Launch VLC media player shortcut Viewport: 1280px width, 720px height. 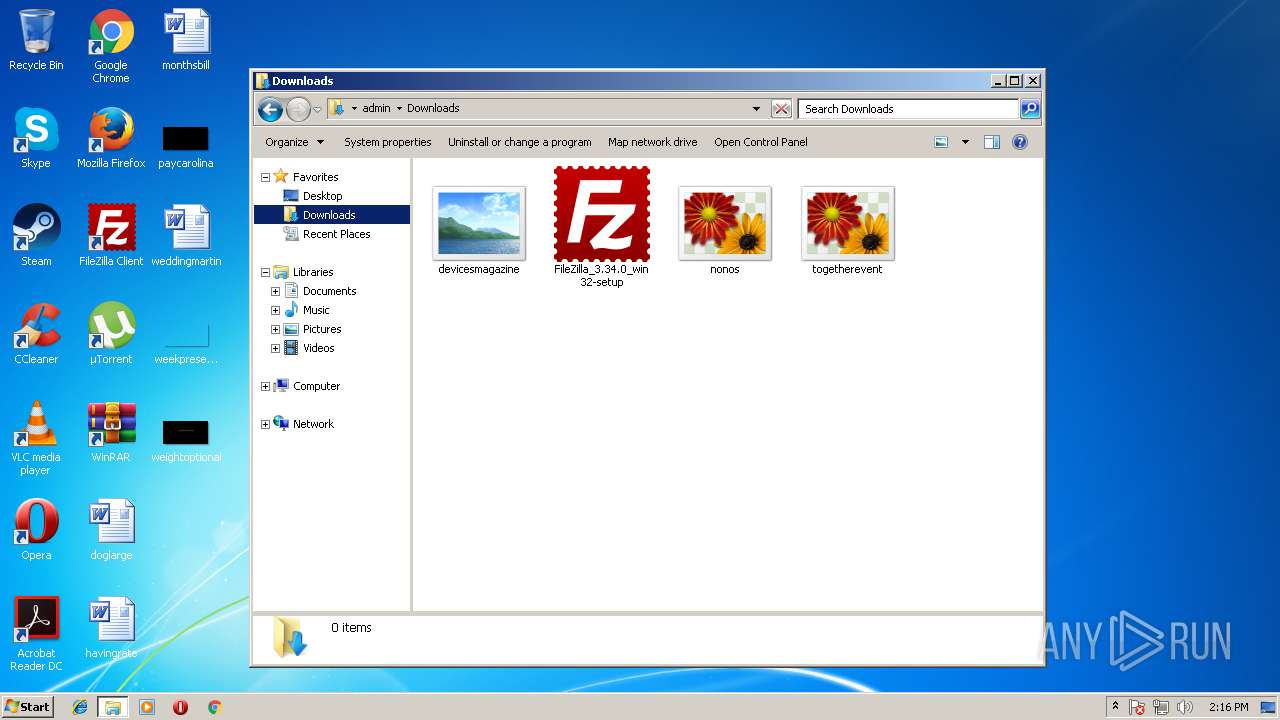tap(36, 438)
